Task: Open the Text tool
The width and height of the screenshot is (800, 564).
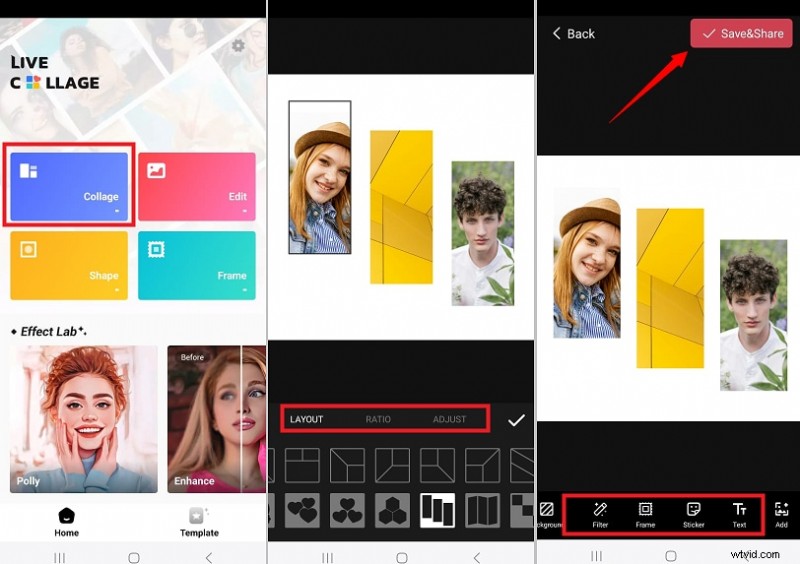Action: [739, 514]
